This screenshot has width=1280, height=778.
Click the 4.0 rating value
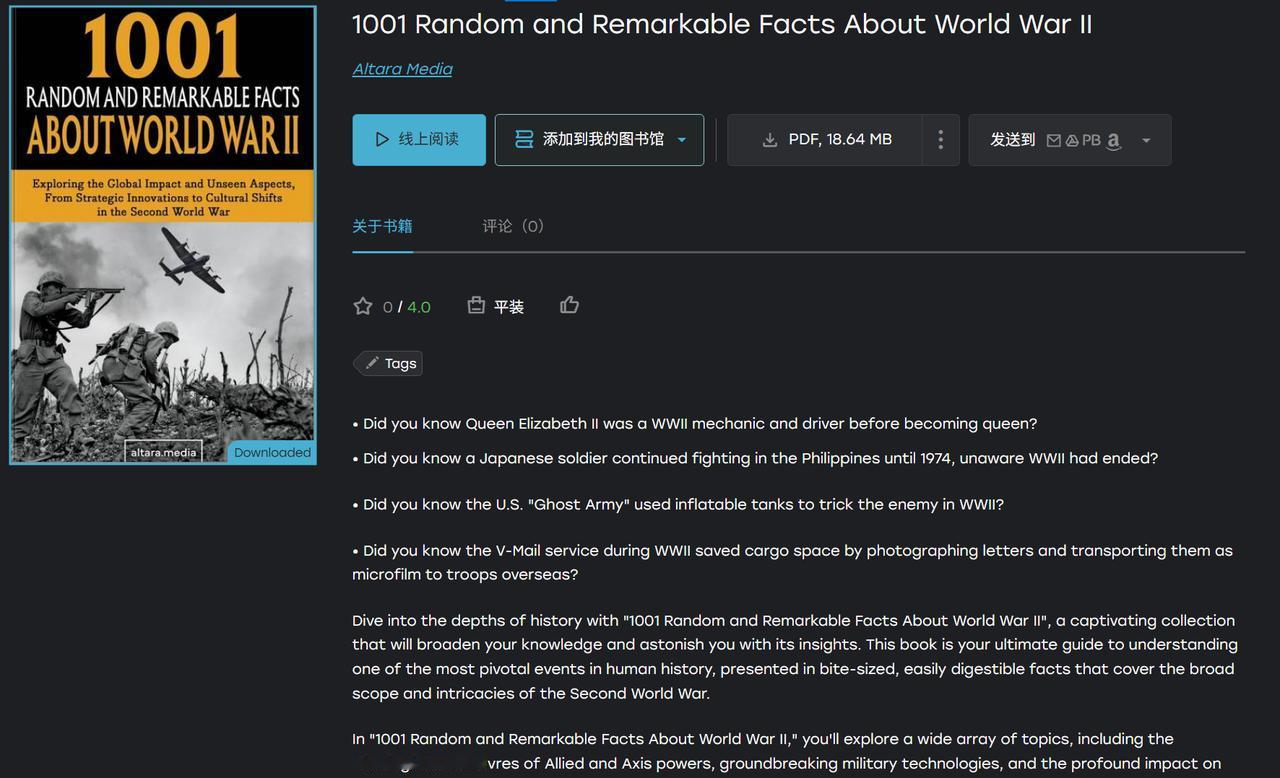point(419,307)
